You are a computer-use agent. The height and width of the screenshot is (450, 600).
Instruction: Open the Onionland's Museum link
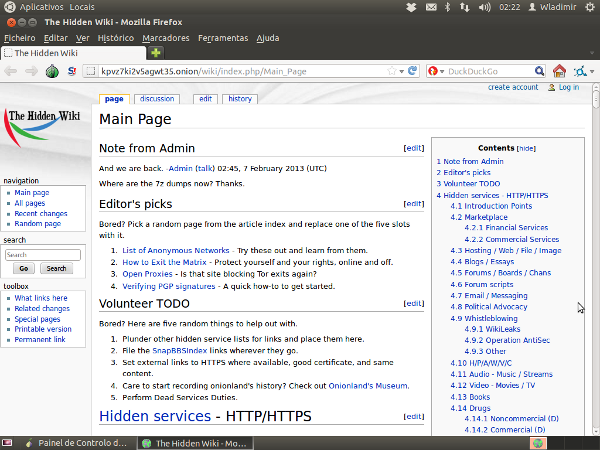click(368, 386)
